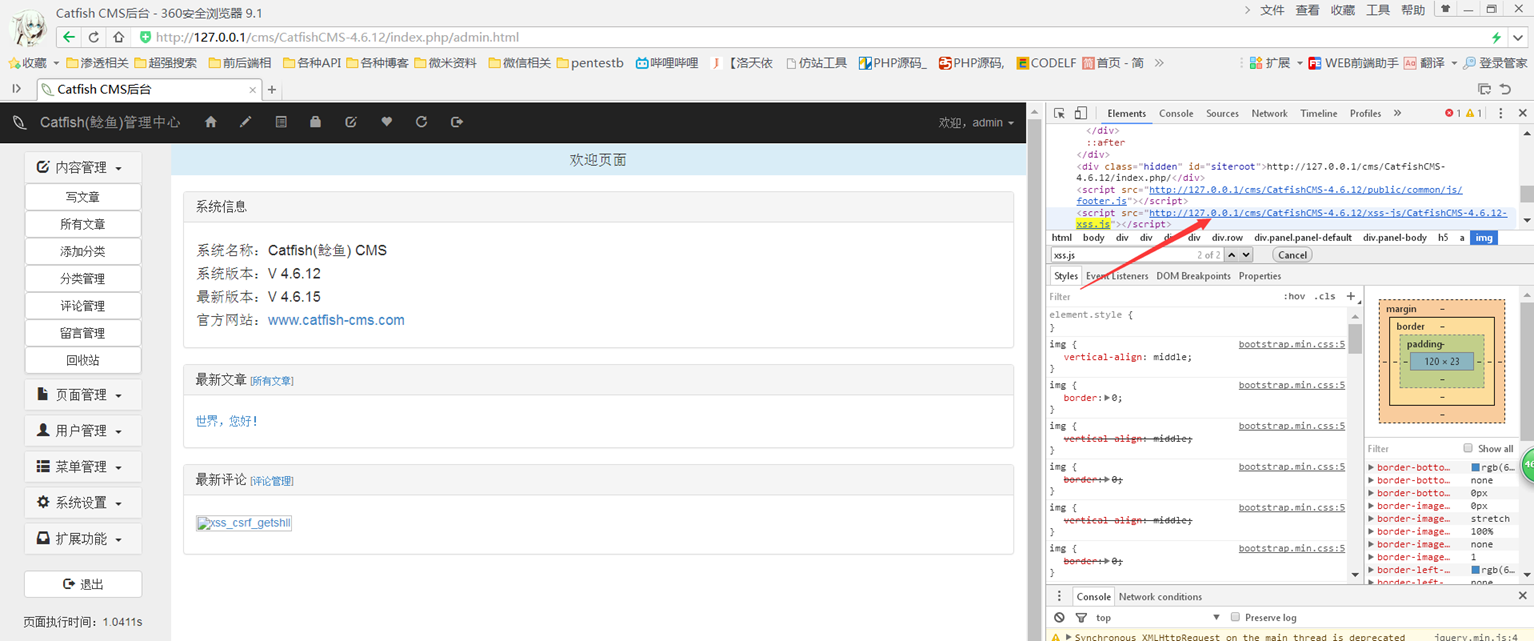Enable the Show all computed styles checkbox
The height and width of the screenshot is (641, 1534).
(x=1468, y=448)
